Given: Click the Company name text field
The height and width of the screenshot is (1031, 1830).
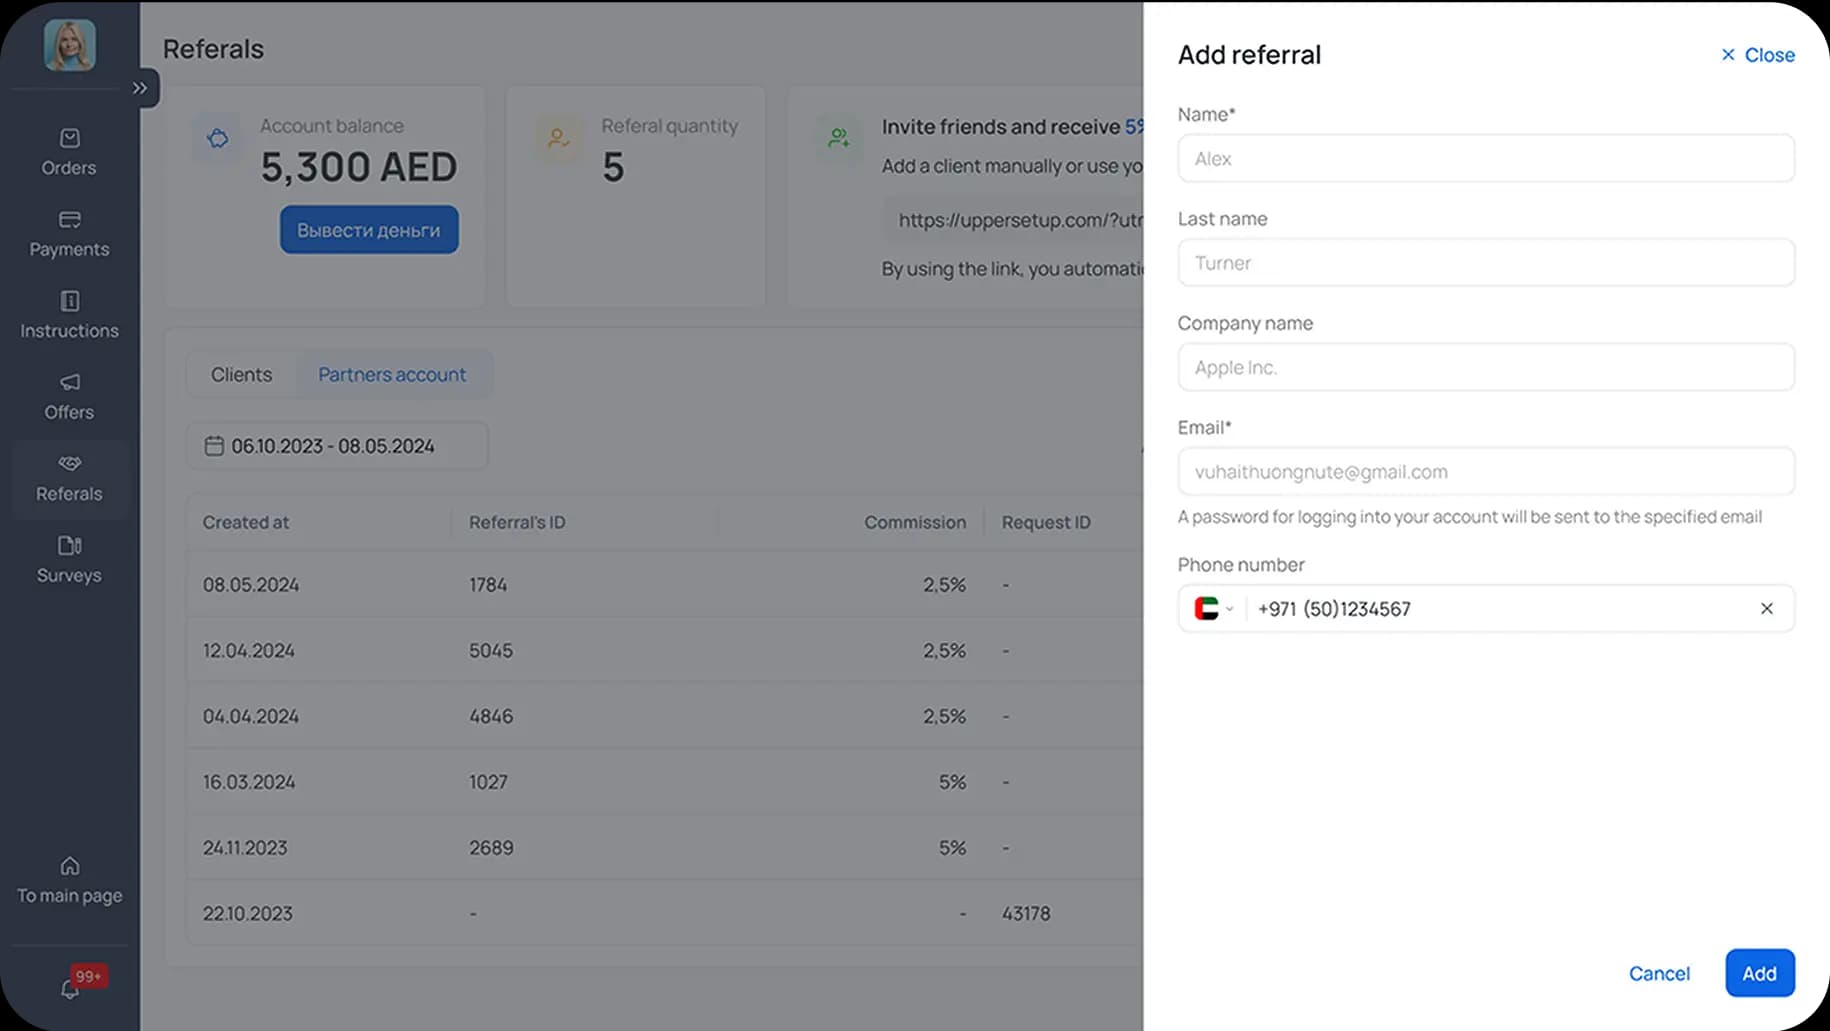Looking at the screenshot, I should tap(1485, 368).
